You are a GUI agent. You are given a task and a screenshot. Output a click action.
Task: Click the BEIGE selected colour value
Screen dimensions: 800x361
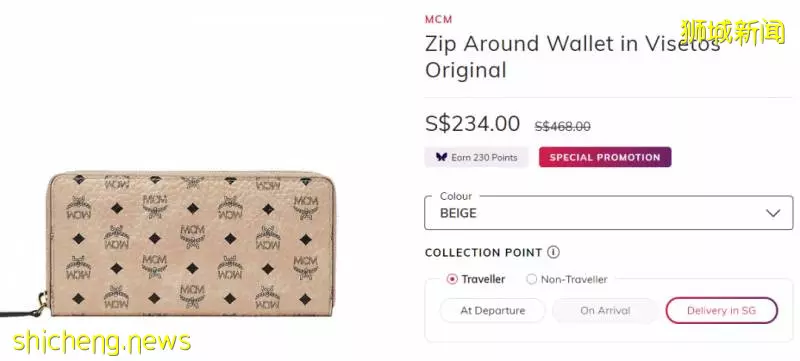(458, 214)
